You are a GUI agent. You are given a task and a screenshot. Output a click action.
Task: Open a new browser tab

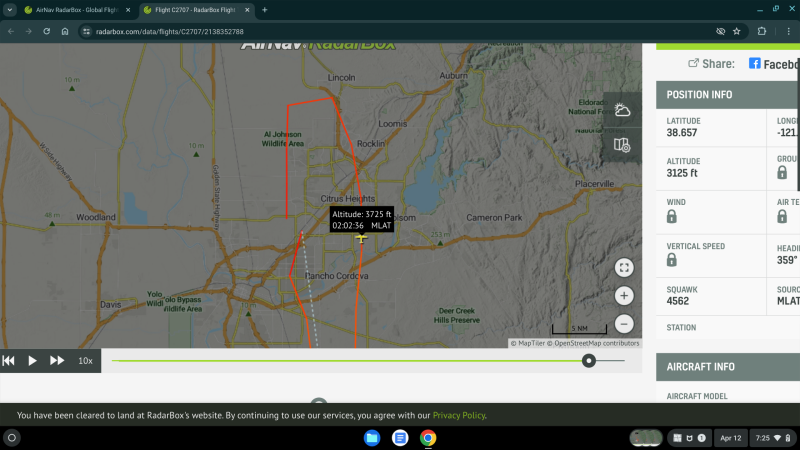pos(264,10)
